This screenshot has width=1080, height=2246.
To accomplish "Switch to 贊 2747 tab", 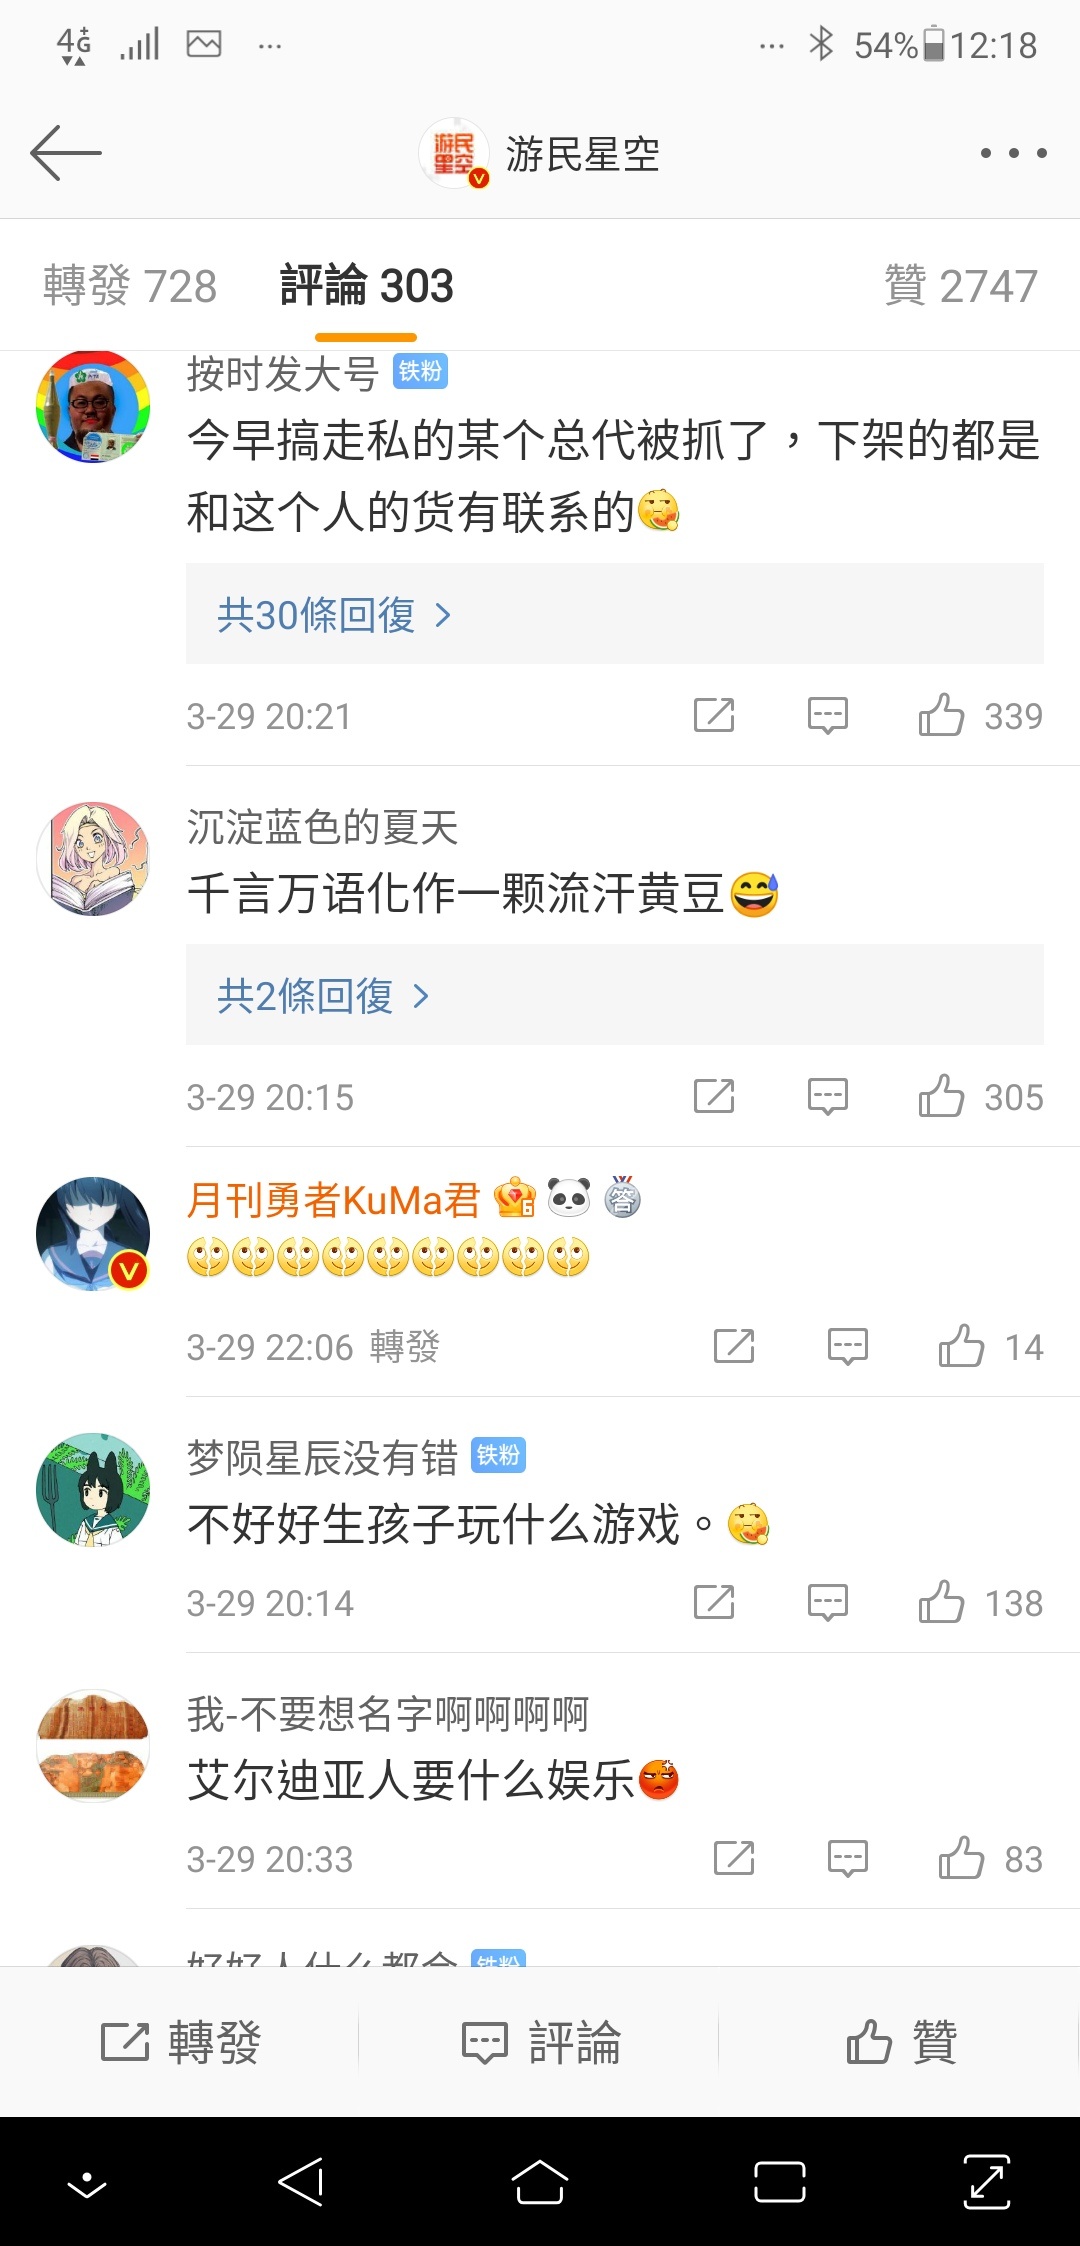I will [961, 286].
